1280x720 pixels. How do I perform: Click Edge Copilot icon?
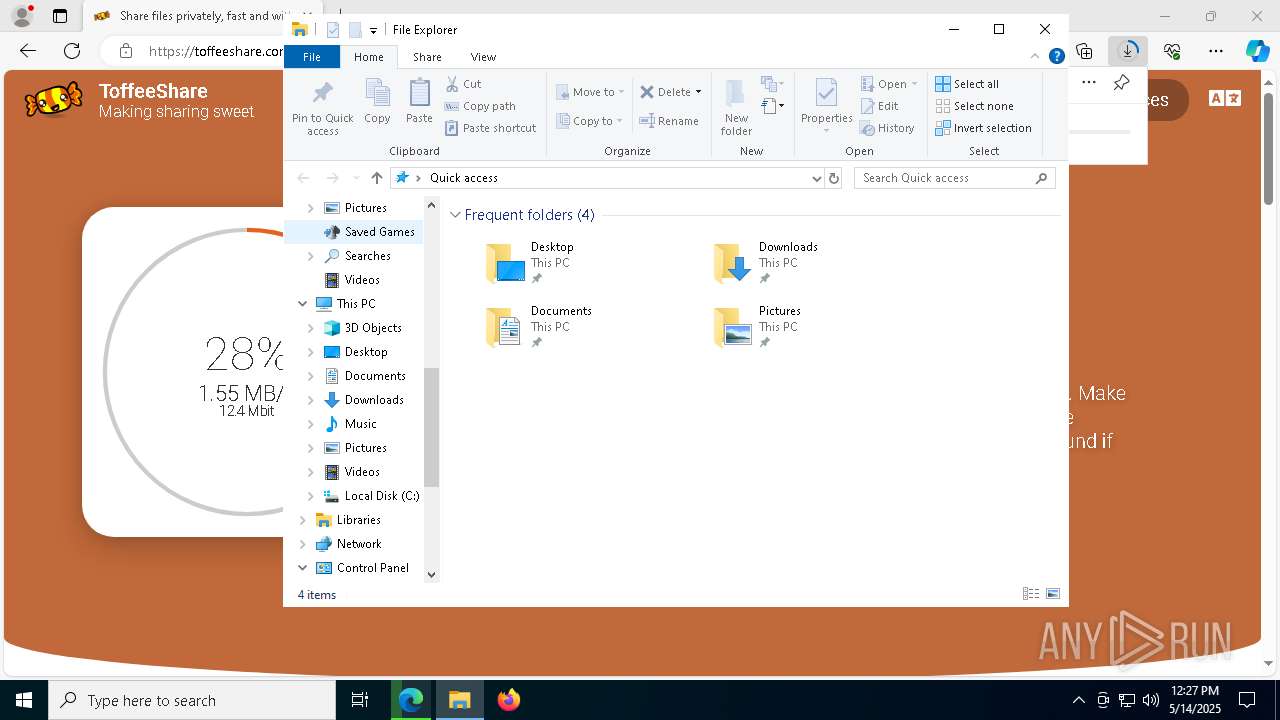tap(1257, 51)
